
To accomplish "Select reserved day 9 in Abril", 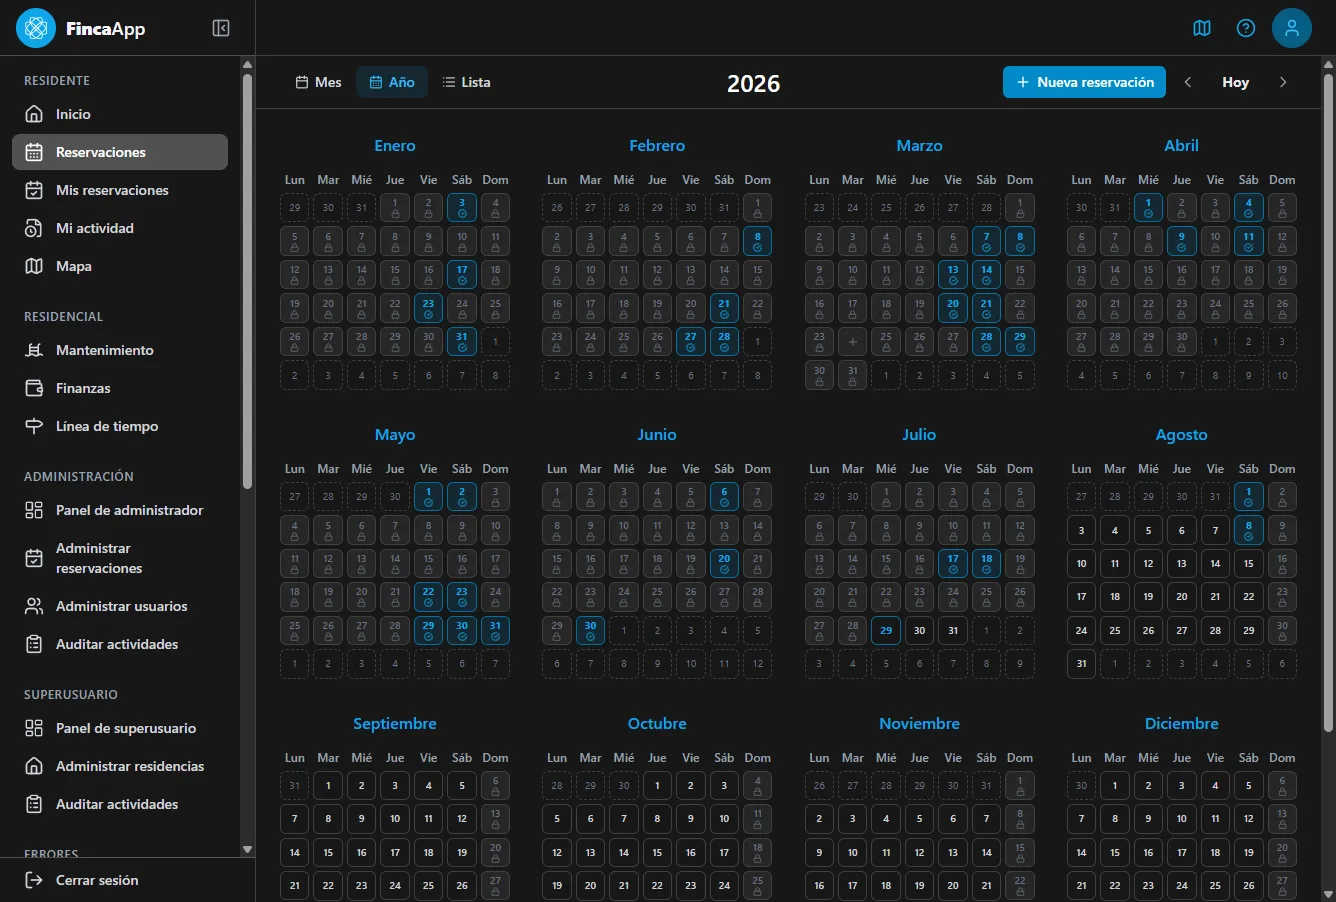I will click(1182, 241).
